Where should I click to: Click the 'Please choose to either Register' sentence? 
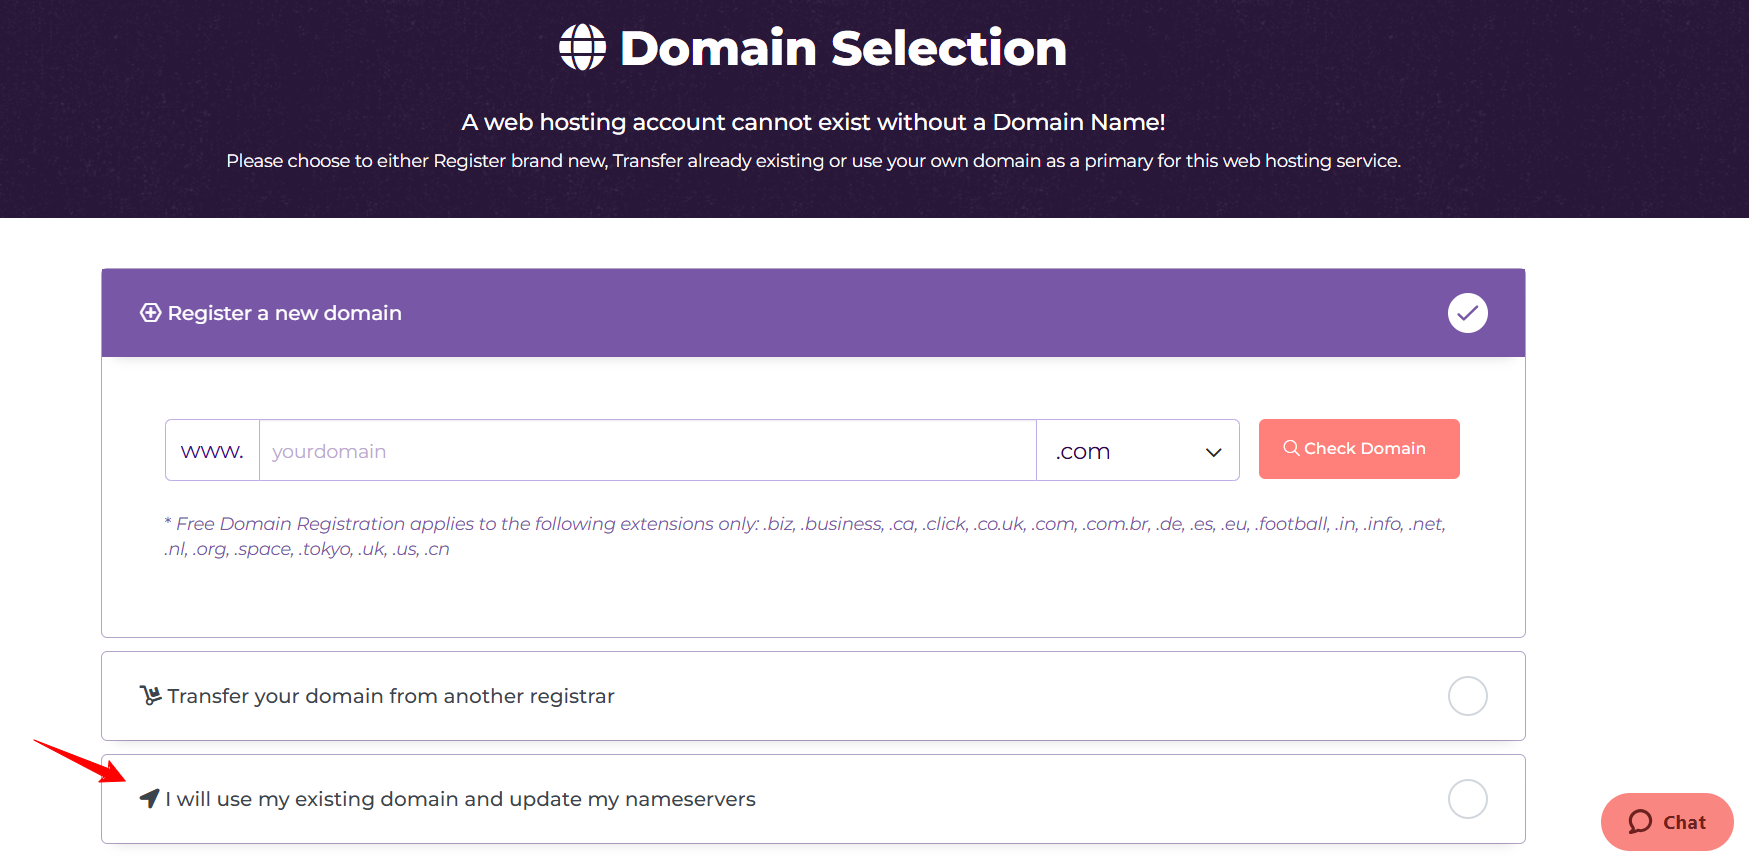(813, 161)
